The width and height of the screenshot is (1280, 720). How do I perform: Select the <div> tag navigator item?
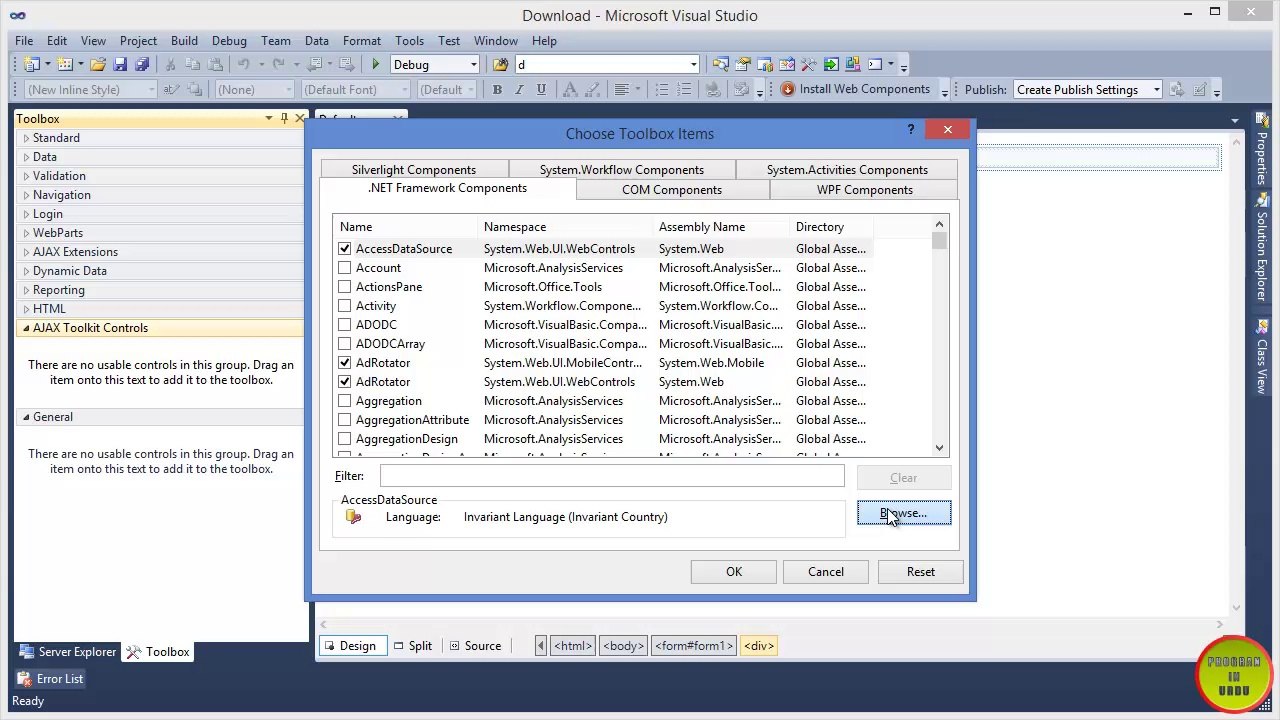click(x=758, y=646)
